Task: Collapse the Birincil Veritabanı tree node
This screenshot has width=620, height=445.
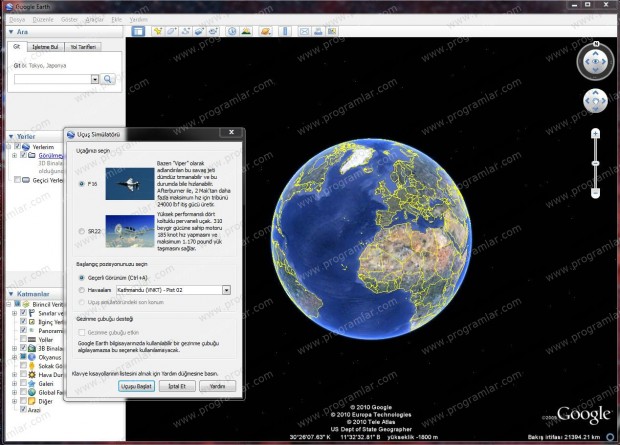Action: point(9,304)
